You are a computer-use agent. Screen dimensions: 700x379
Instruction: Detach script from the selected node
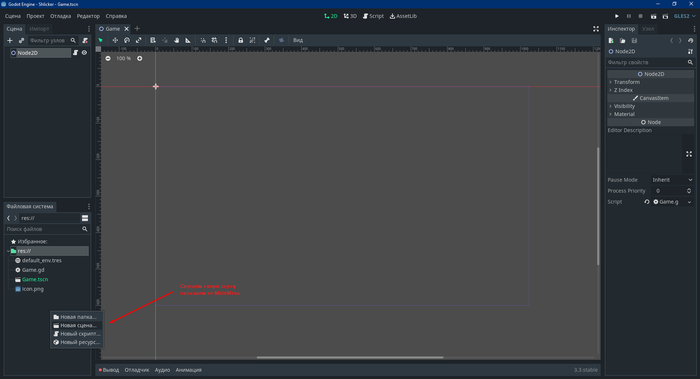pos(85,41)
